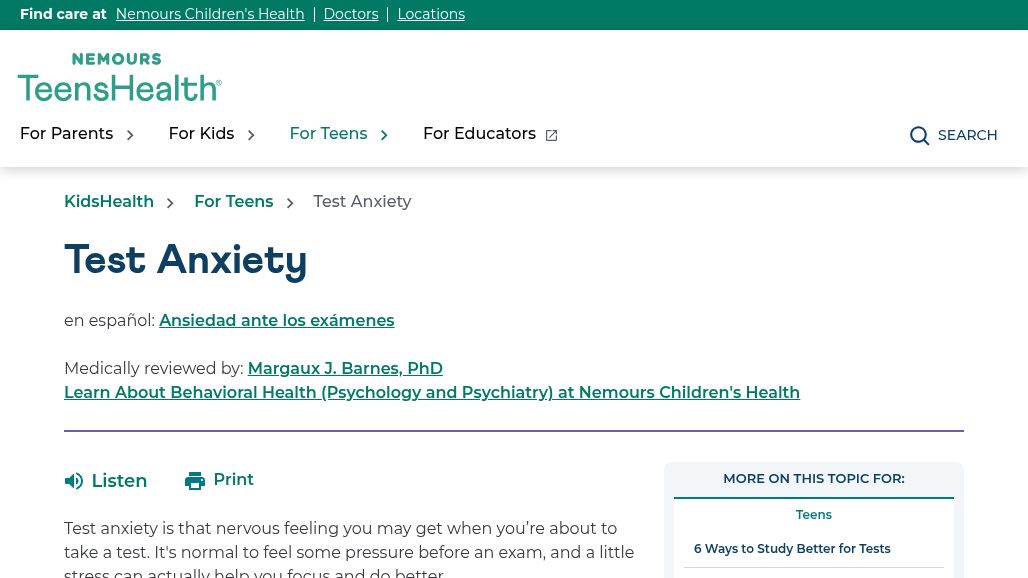Viewport: 1028px width, 578px height.
Task: Expand the For Kids chevron
Action: pyautogui.click(x=251, y=135)
